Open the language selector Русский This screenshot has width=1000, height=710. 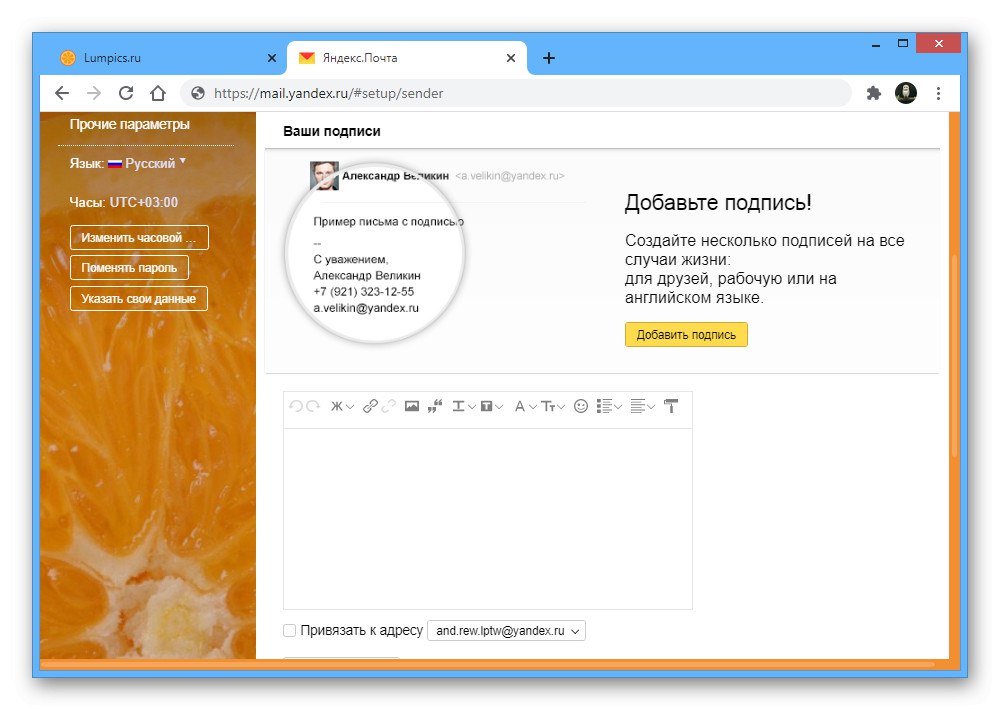pyautogui.click(x=147, y=163)
